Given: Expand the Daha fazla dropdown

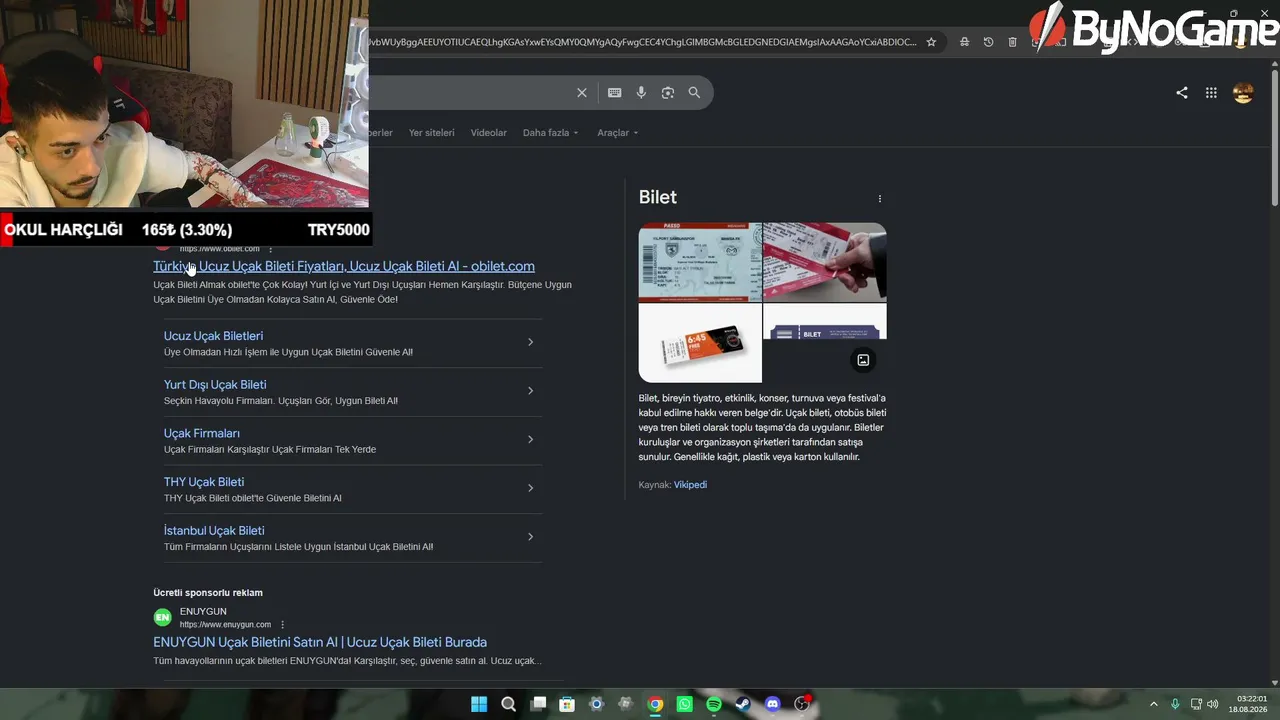Looking at the screenshot, I should coord(550,133).
